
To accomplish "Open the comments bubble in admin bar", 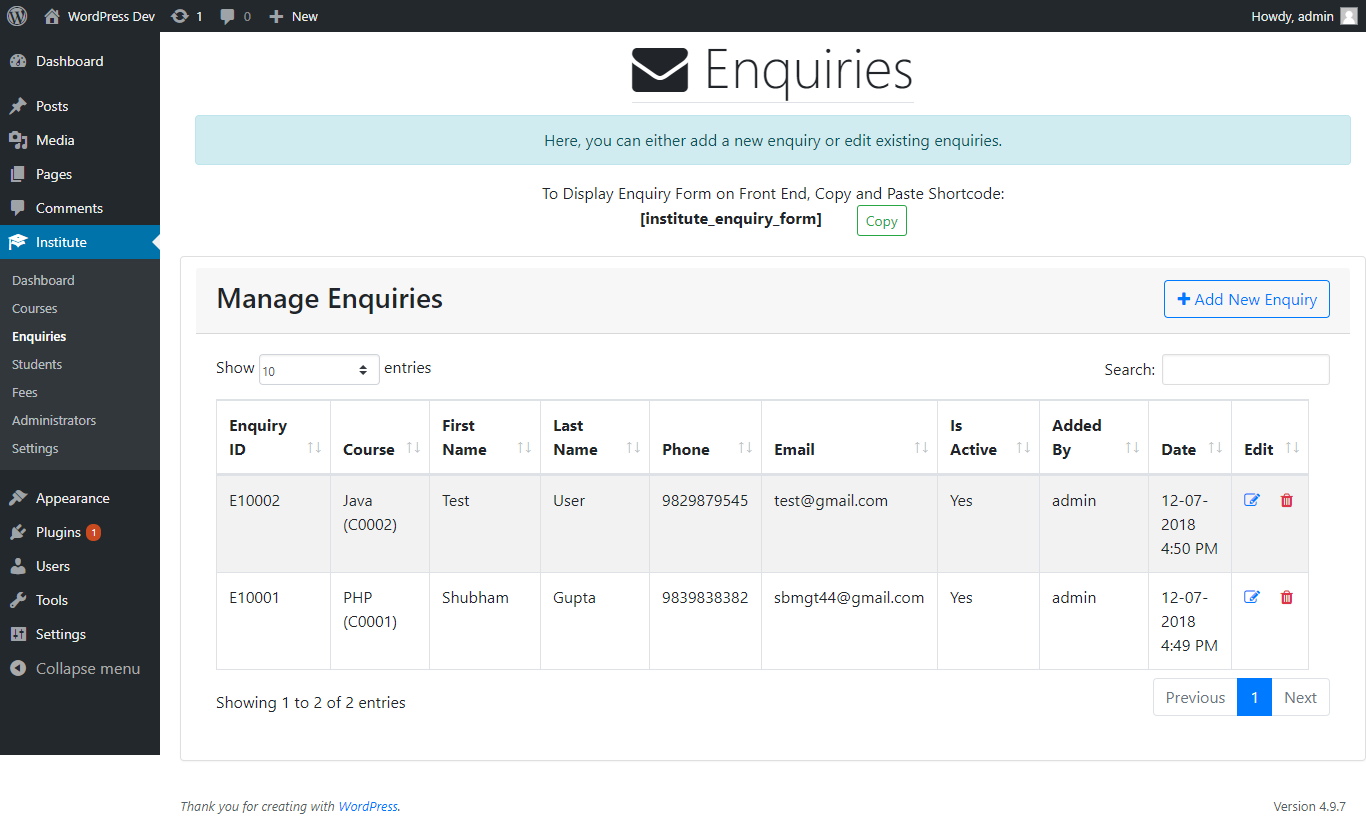I will pos(235,16).
